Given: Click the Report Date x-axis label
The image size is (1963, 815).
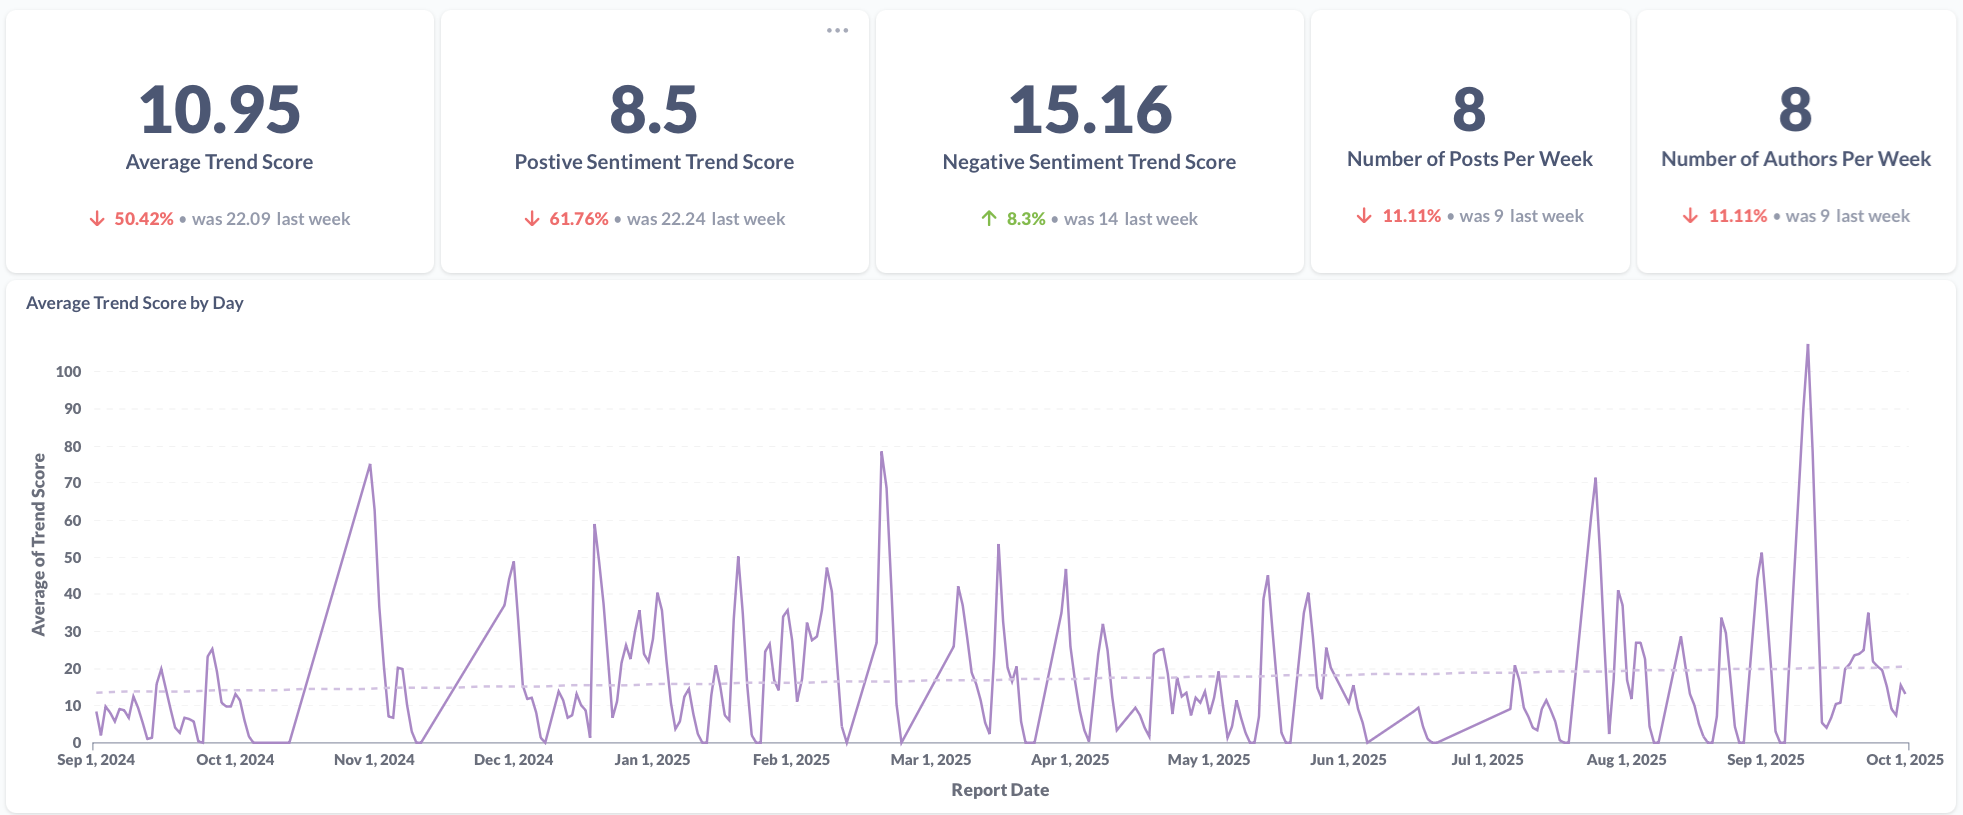Looking at the screenshot, I should tap(1000, 790).
